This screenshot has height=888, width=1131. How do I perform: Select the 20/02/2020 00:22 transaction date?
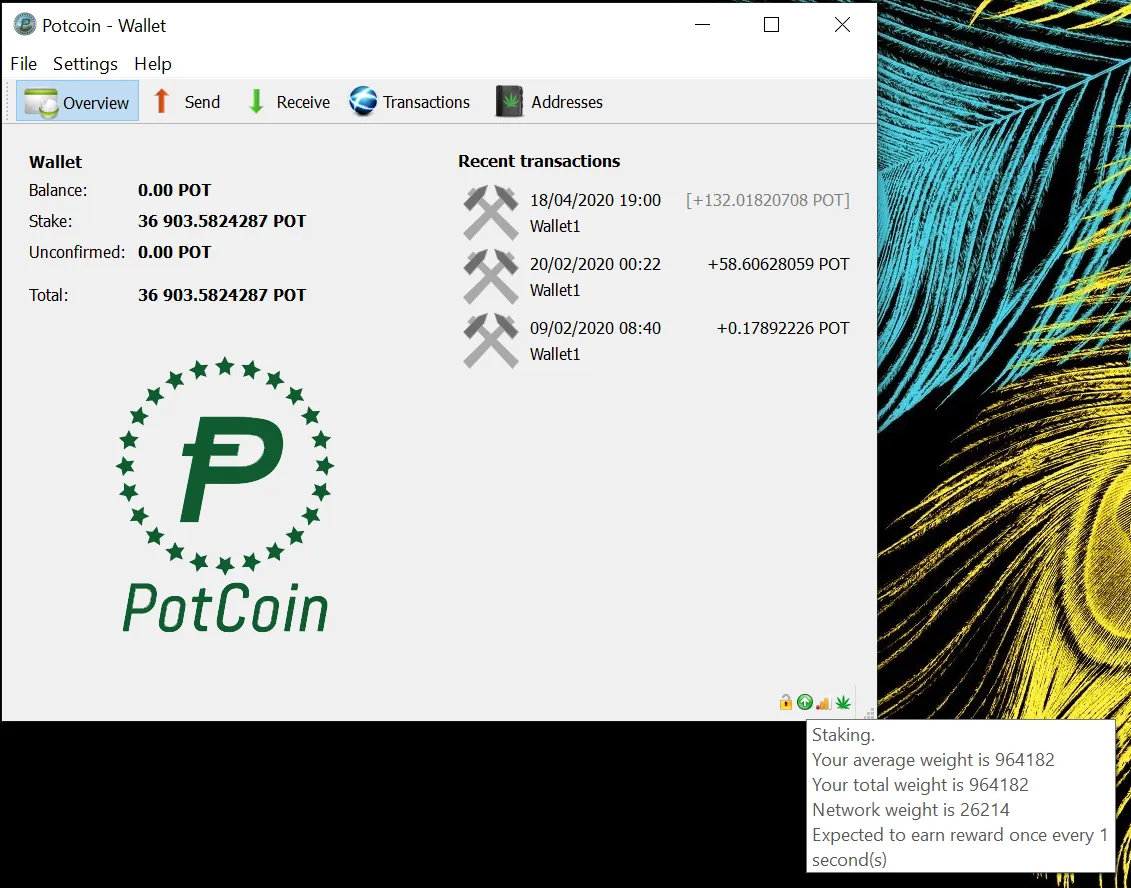click(595, 264)
